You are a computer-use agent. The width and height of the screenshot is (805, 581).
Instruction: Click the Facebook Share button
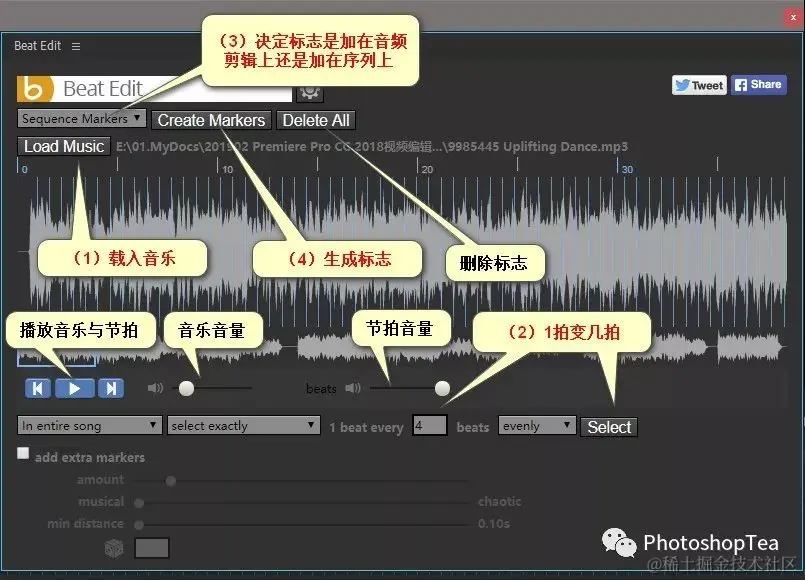click(x=759, y=85)
